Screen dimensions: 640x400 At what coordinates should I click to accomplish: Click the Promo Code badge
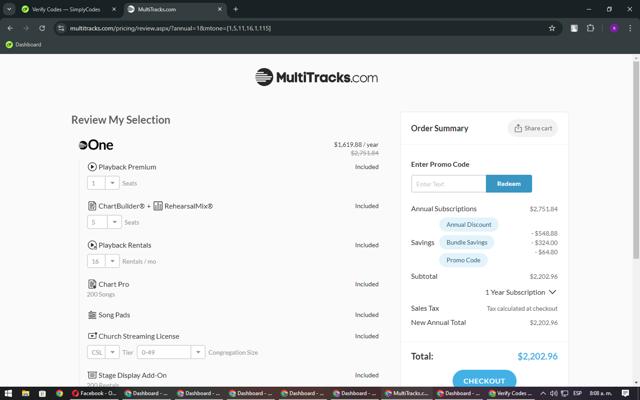(x=463, y=260)
